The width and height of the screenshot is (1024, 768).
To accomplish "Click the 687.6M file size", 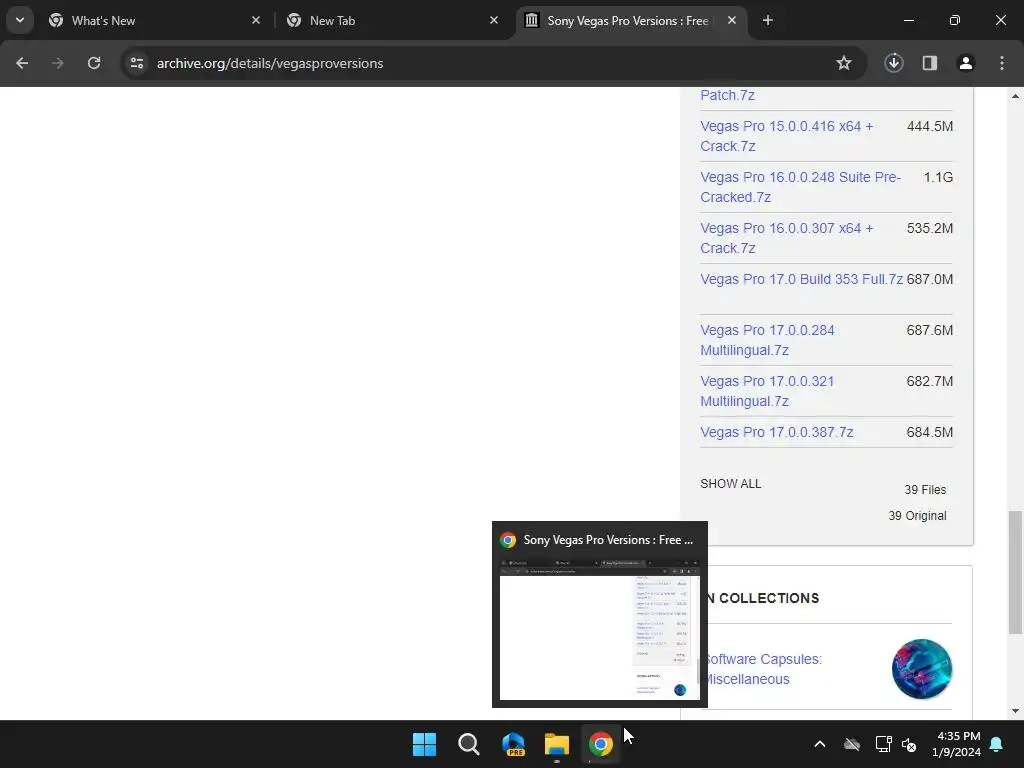I will click(x=929, y=330).
